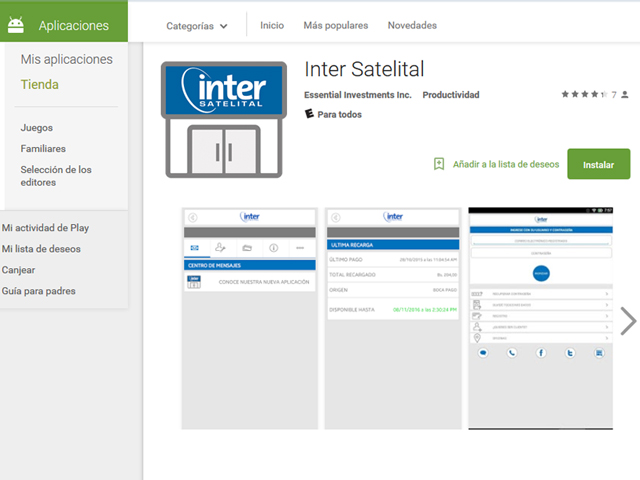Open developer Essential Investments Inc. page
640x480 pixels.
click(x=358, y=95)
